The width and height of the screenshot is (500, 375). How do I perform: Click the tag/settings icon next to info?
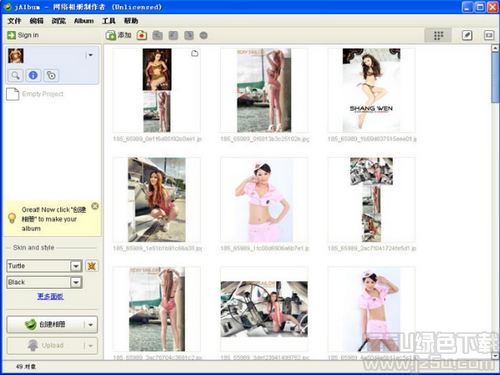(x=51, y=75)
